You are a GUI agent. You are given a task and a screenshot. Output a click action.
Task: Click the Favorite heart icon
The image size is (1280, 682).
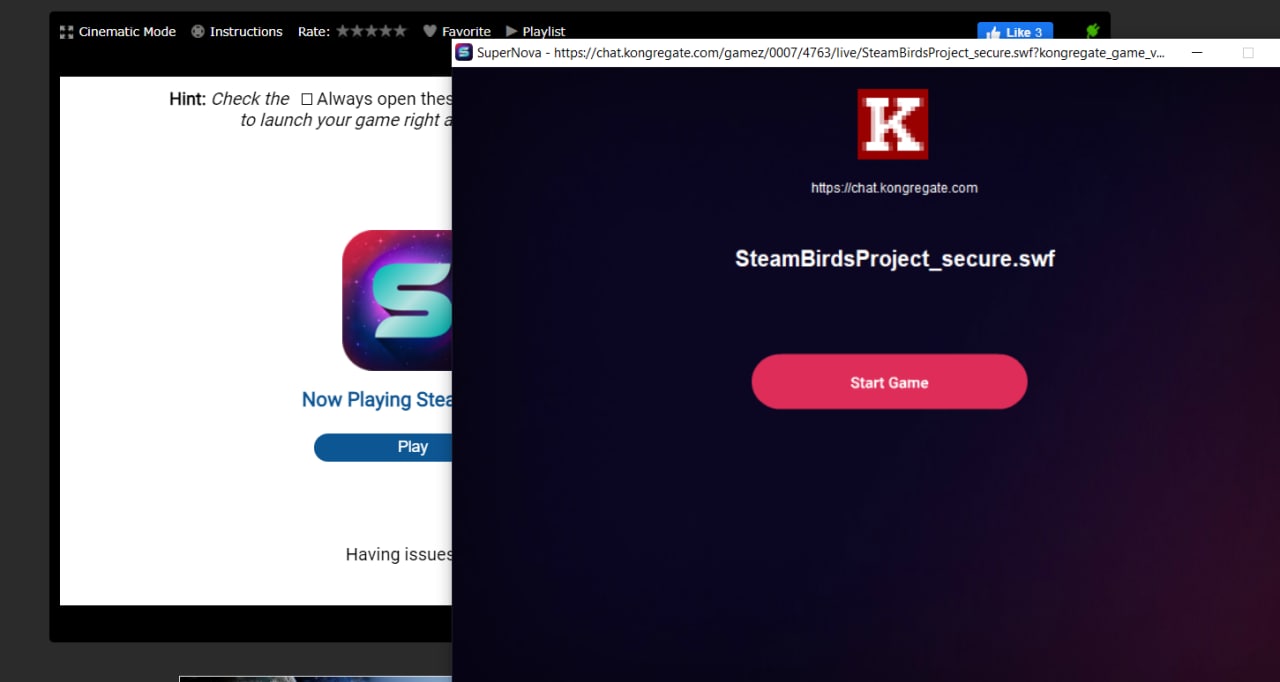coord(430,32)
